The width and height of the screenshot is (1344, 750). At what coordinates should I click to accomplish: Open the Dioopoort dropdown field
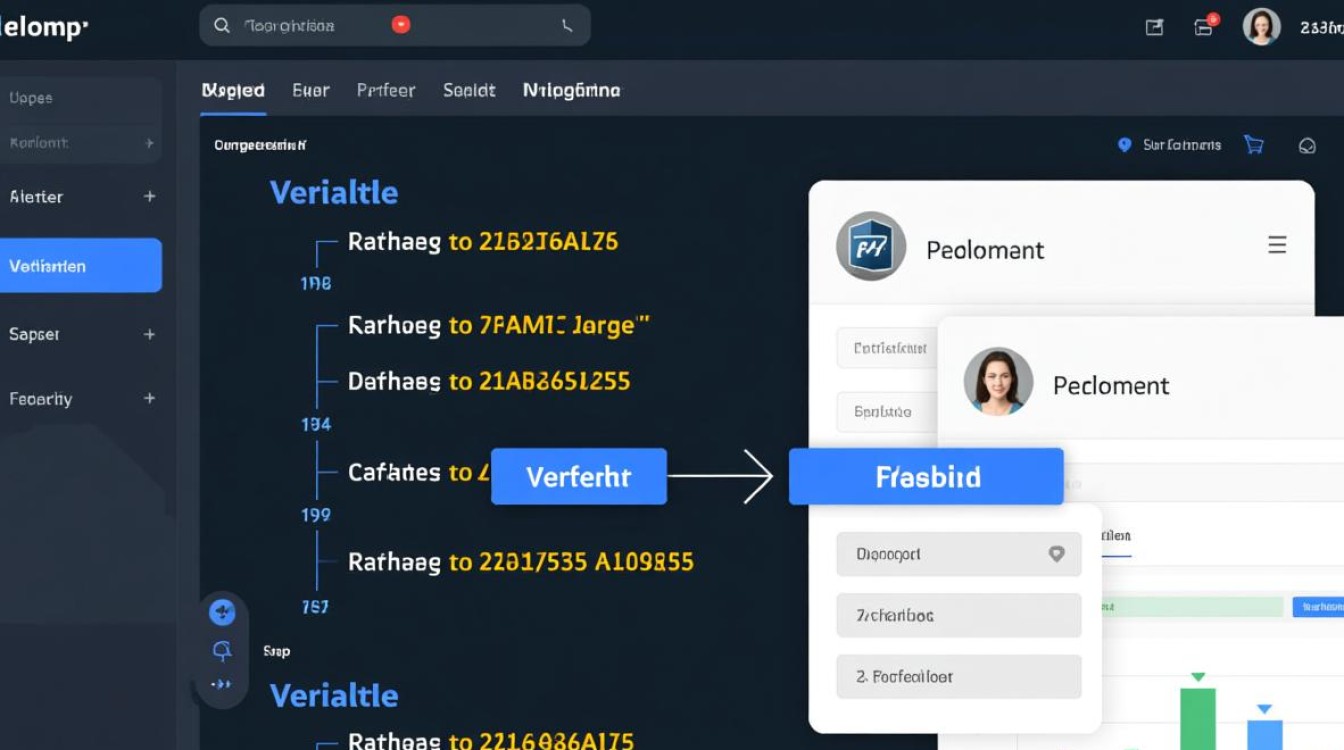[x=958, y=554]
